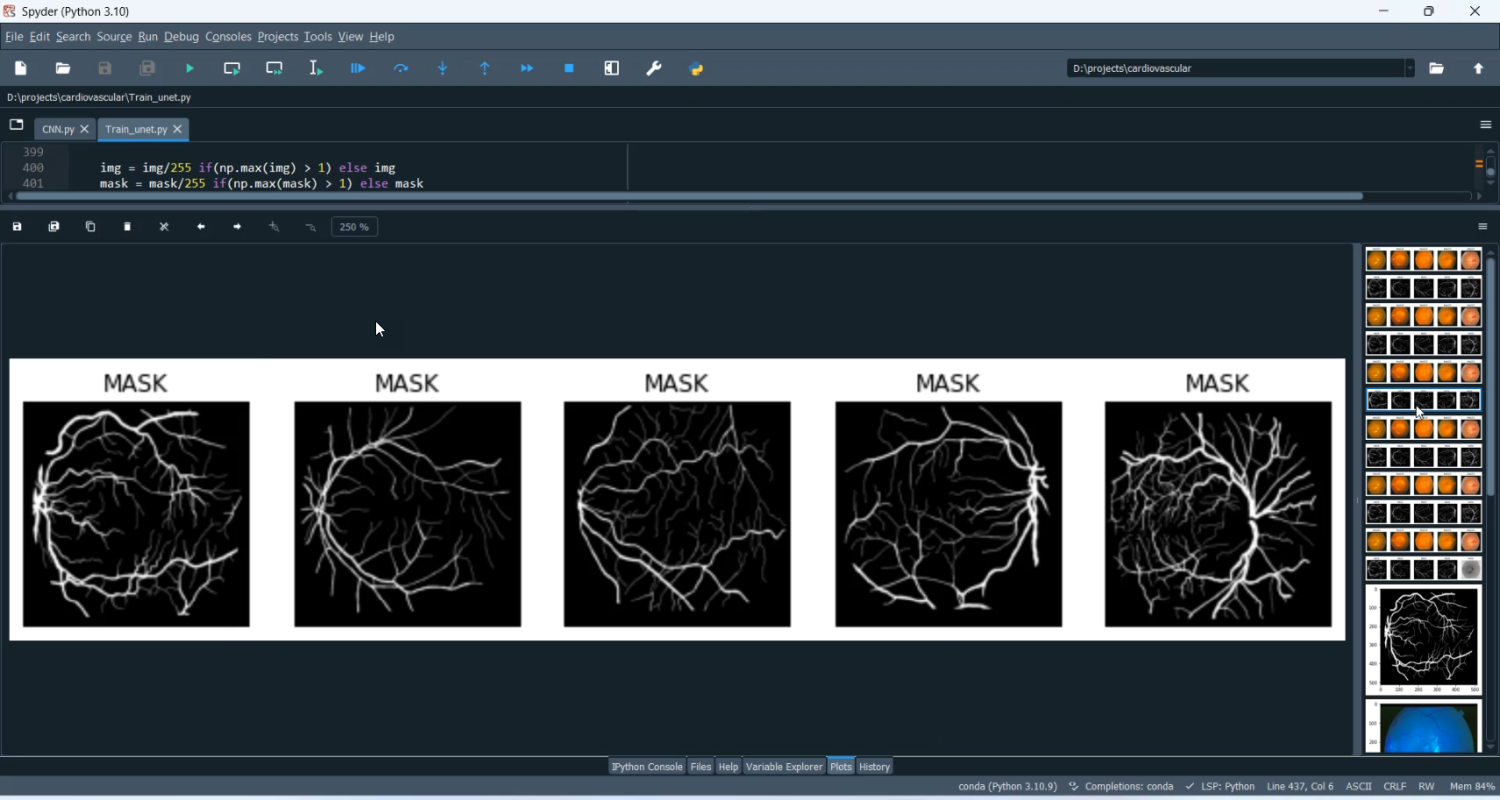1500x800 pixels.
Task: Expand the working directory dropdown
Action: click(1410, 69)
